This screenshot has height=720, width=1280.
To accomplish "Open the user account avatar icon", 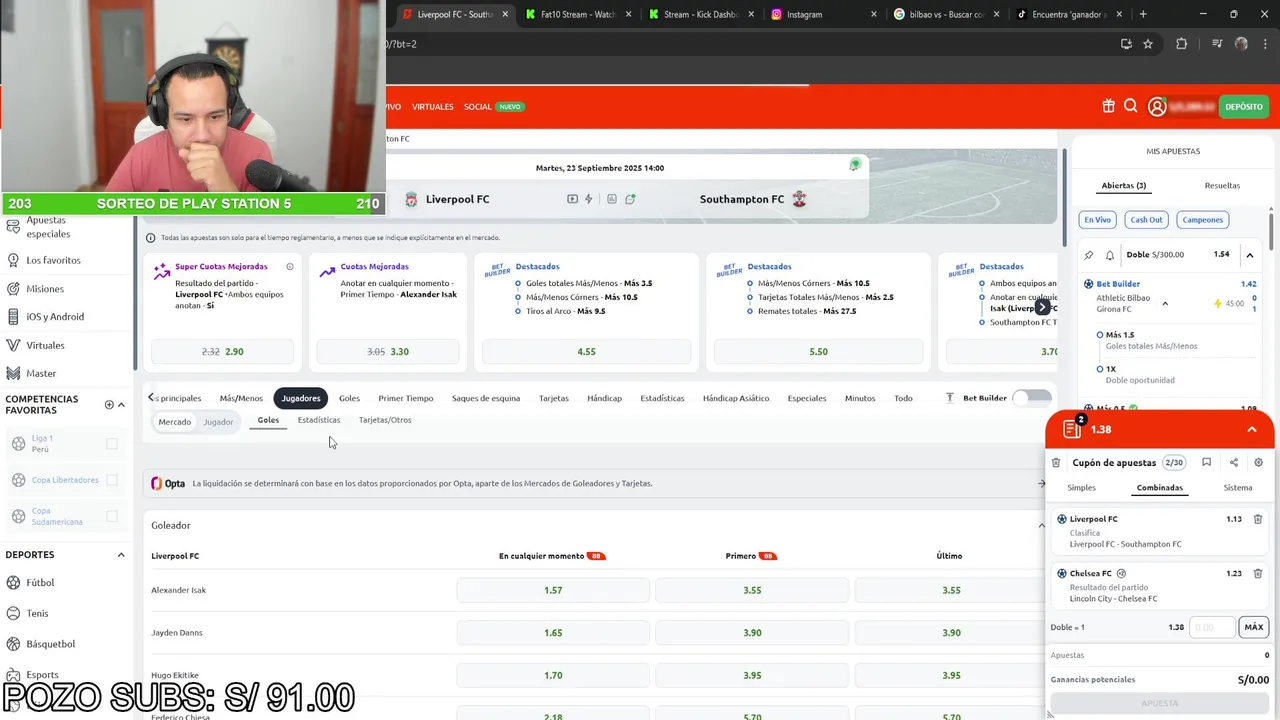I will coord(1157,106).
